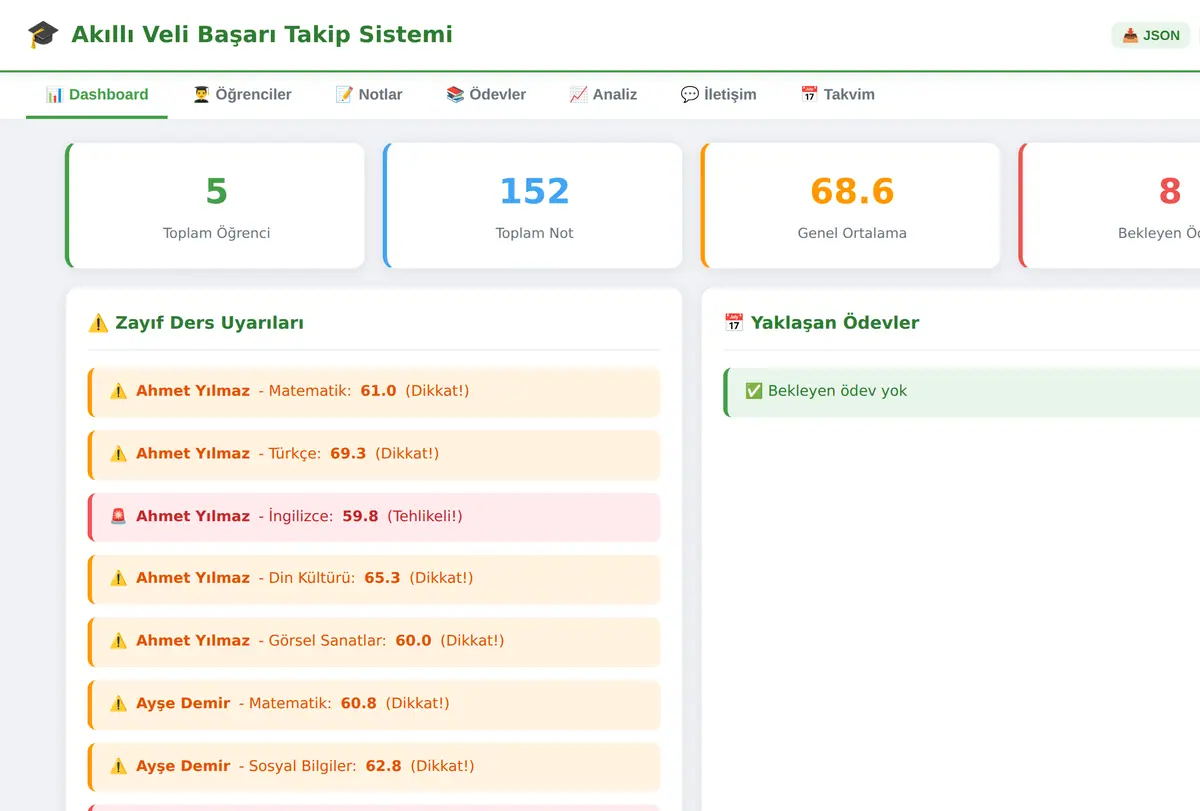Switch to the Takvim tab

[837, 95]
